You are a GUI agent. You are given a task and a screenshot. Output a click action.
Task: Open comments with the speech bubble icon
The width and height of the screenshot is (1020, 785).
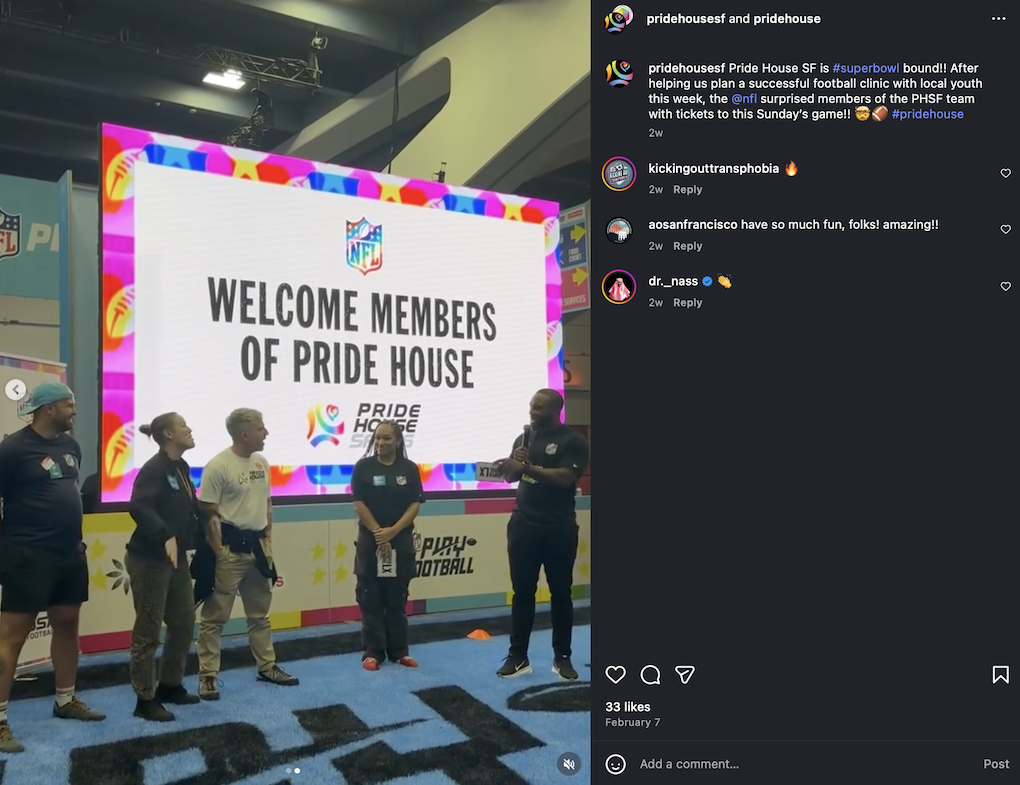(650, 674)
